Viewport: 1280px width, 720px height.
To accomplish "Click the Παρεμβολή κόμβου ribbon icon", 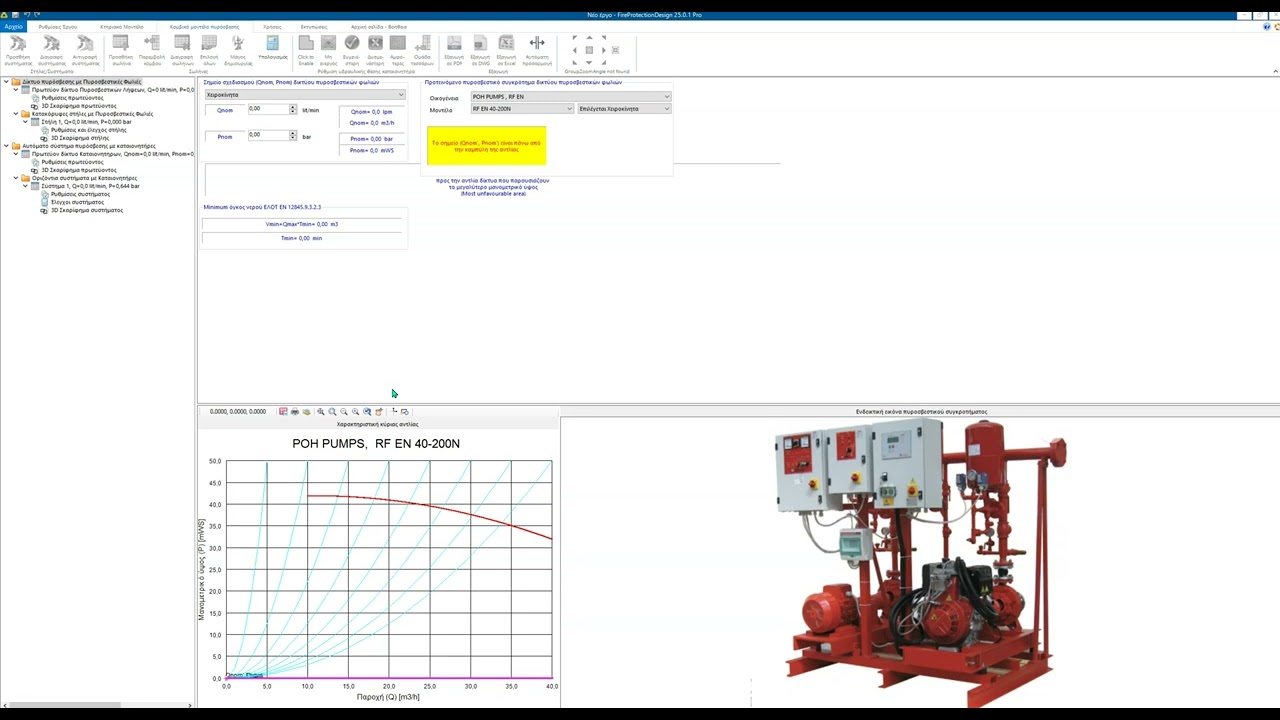I will point(152,43).
